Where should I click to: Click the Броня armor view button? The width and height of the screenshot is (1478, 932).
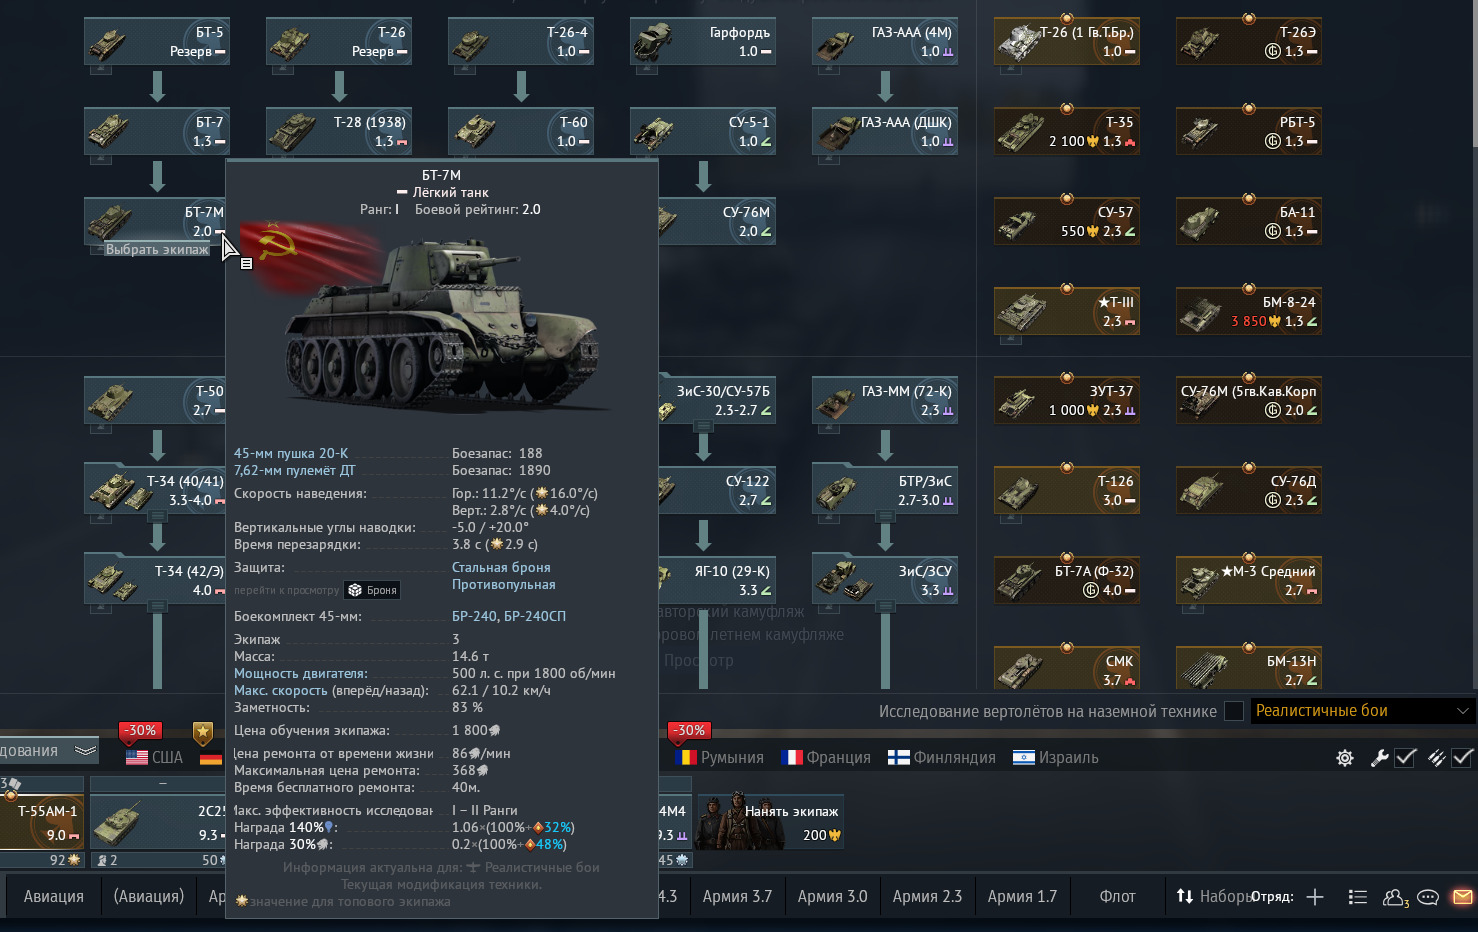pos(372,590)
